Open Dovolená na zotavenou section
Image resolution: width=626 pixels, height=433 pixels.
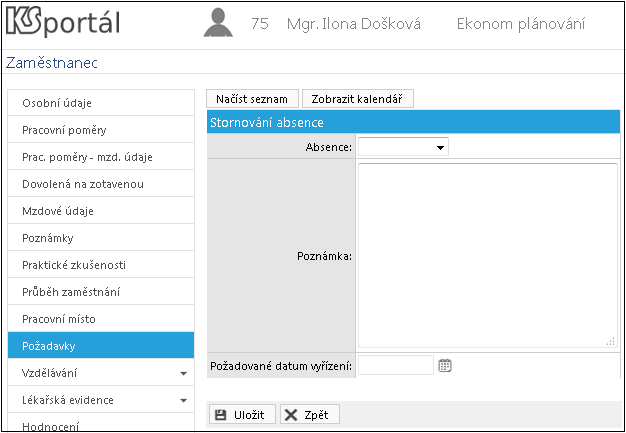(x=101, y=184)
